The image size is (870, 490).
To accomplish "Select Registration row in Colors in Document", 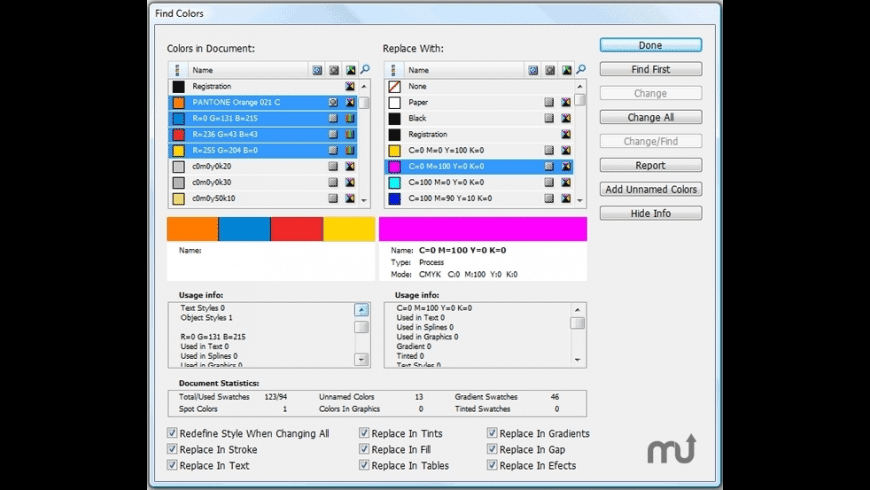I will click(x=263, y=86).
